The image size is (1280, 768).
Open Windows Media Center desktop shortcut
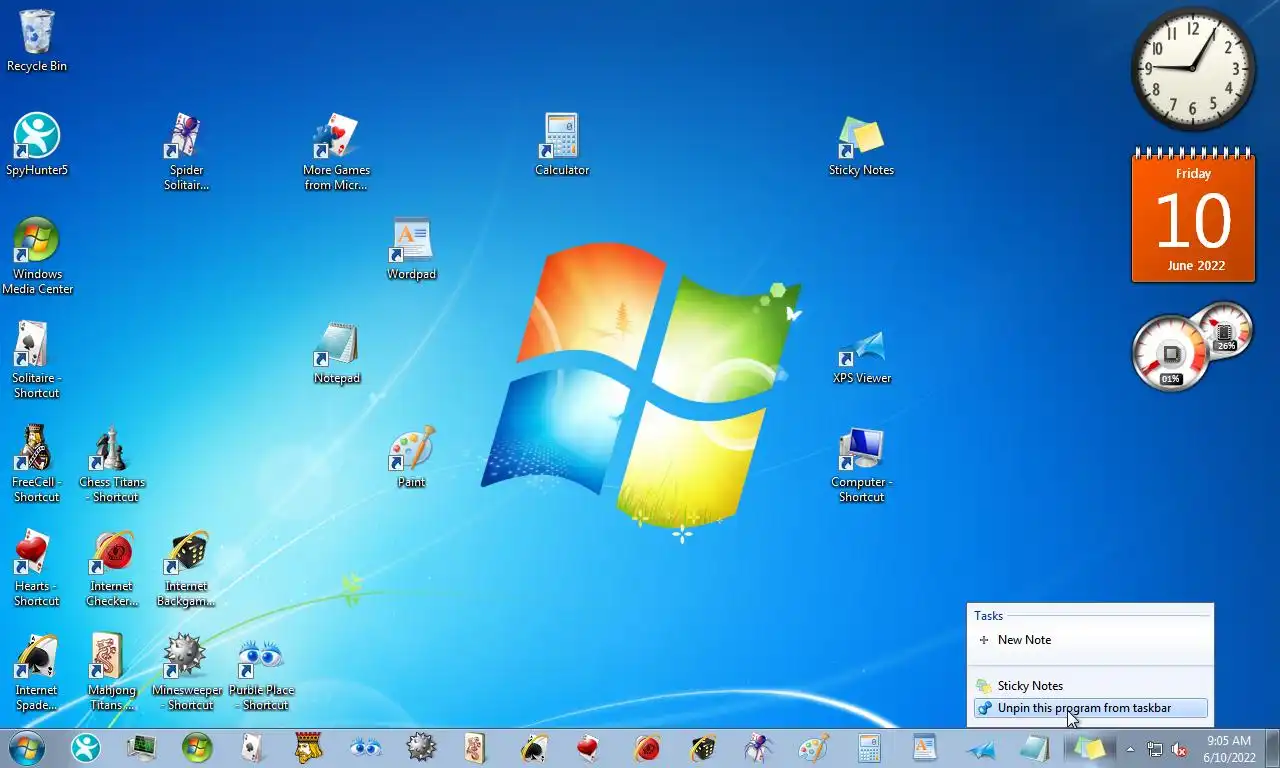[37, 255]
